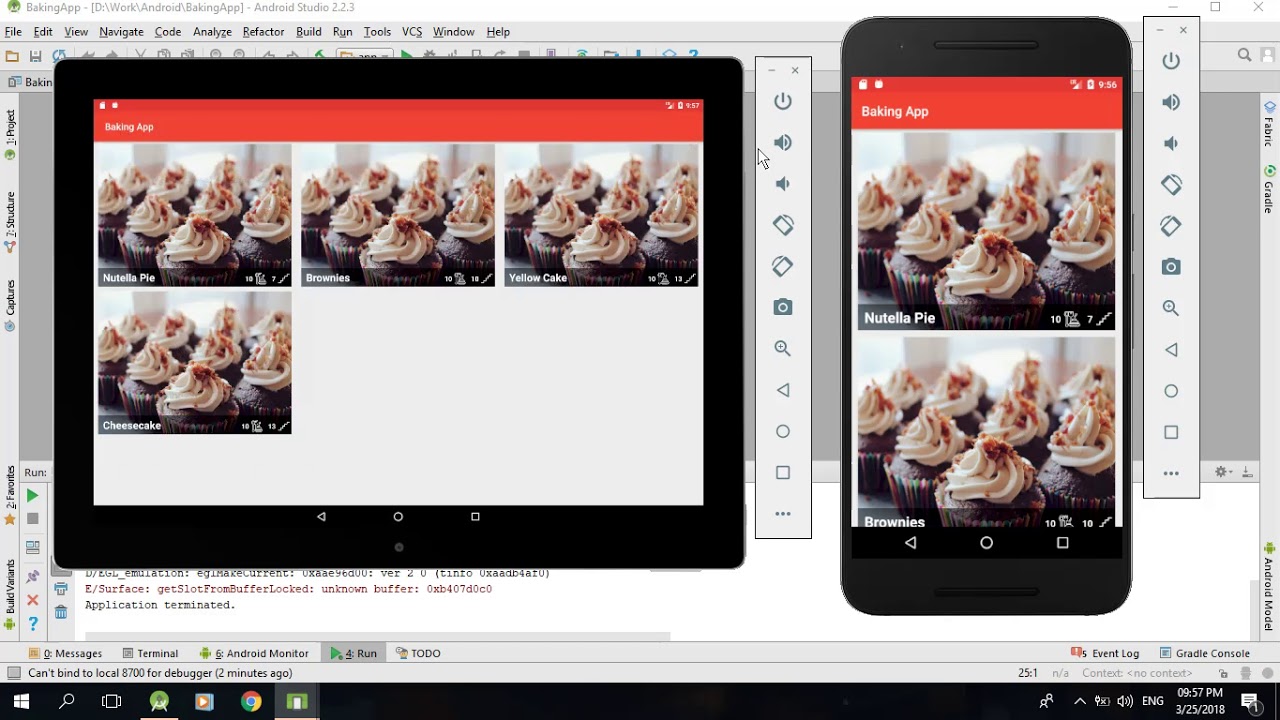Open extended controls for the phone emulator
Viewport: 1280px width, 720px height.
(x=1171, y=473)
